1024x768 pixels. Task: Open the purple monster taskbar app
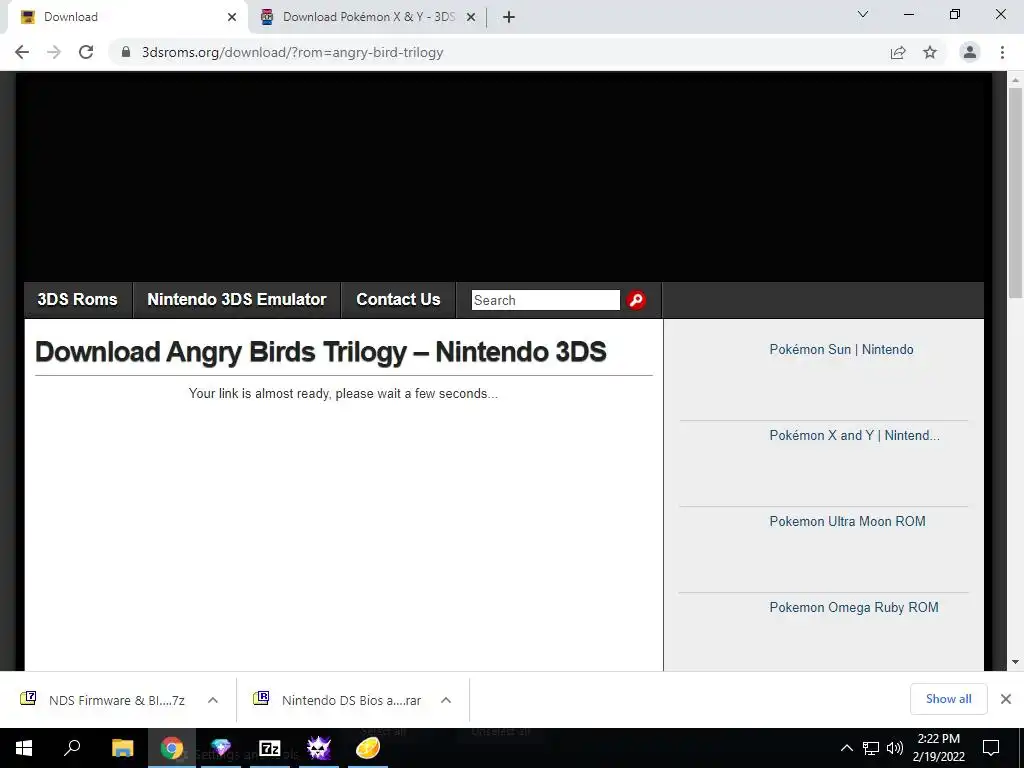tap(319, 748)
